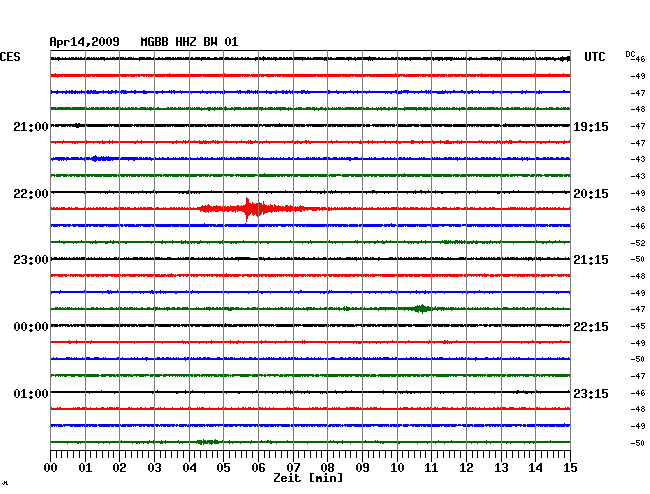Click the 00:00 local time label
The width and height of the screenshot is (650, 494).
[31, 327]
